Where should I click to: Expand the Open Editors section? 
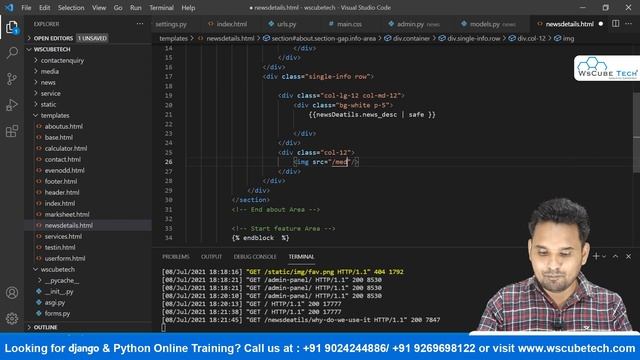88,38
